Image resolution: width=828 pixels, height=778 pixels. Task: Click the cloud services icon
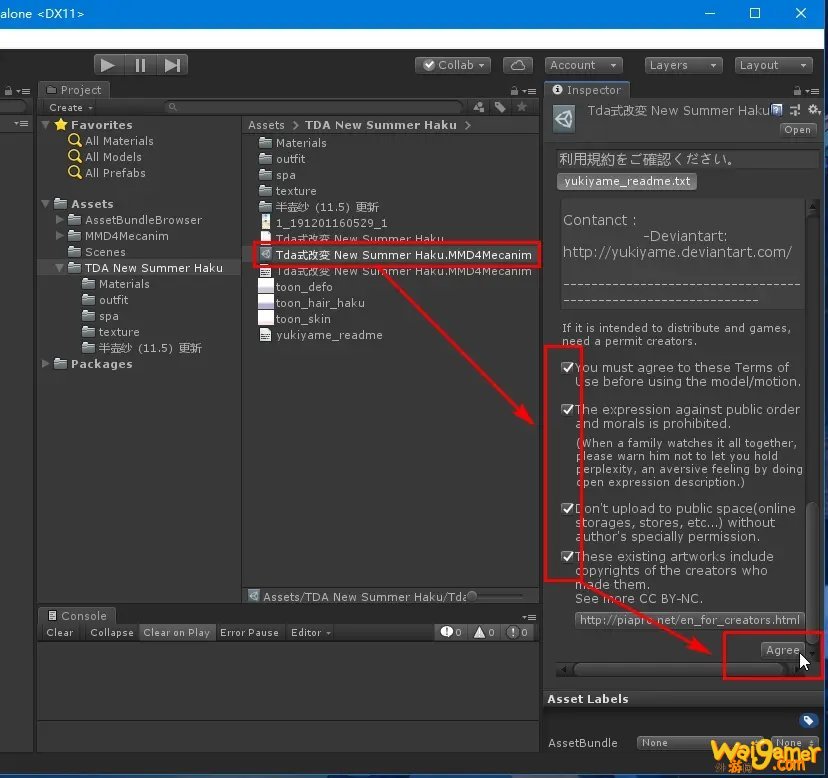pyautogui.click(x=518, y=65)
